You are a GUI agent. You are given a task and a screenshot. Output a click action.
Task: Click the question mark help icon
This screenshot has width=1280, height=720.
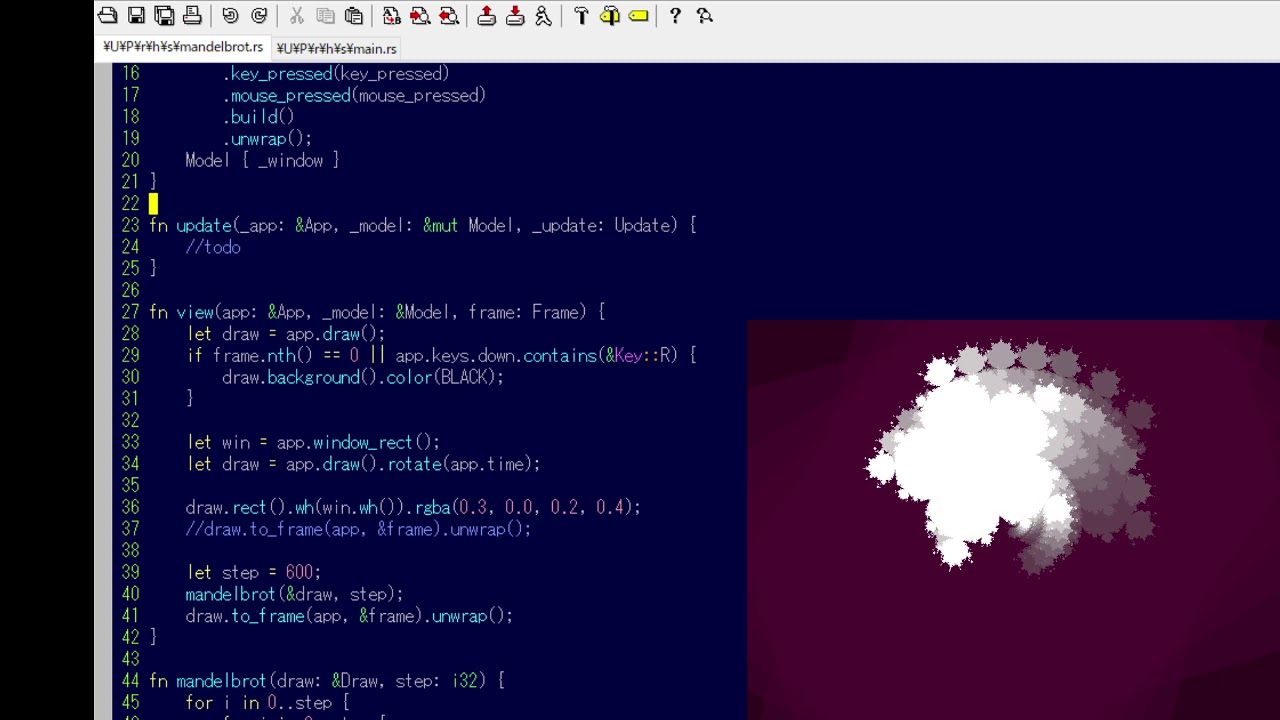click(675, 16)
